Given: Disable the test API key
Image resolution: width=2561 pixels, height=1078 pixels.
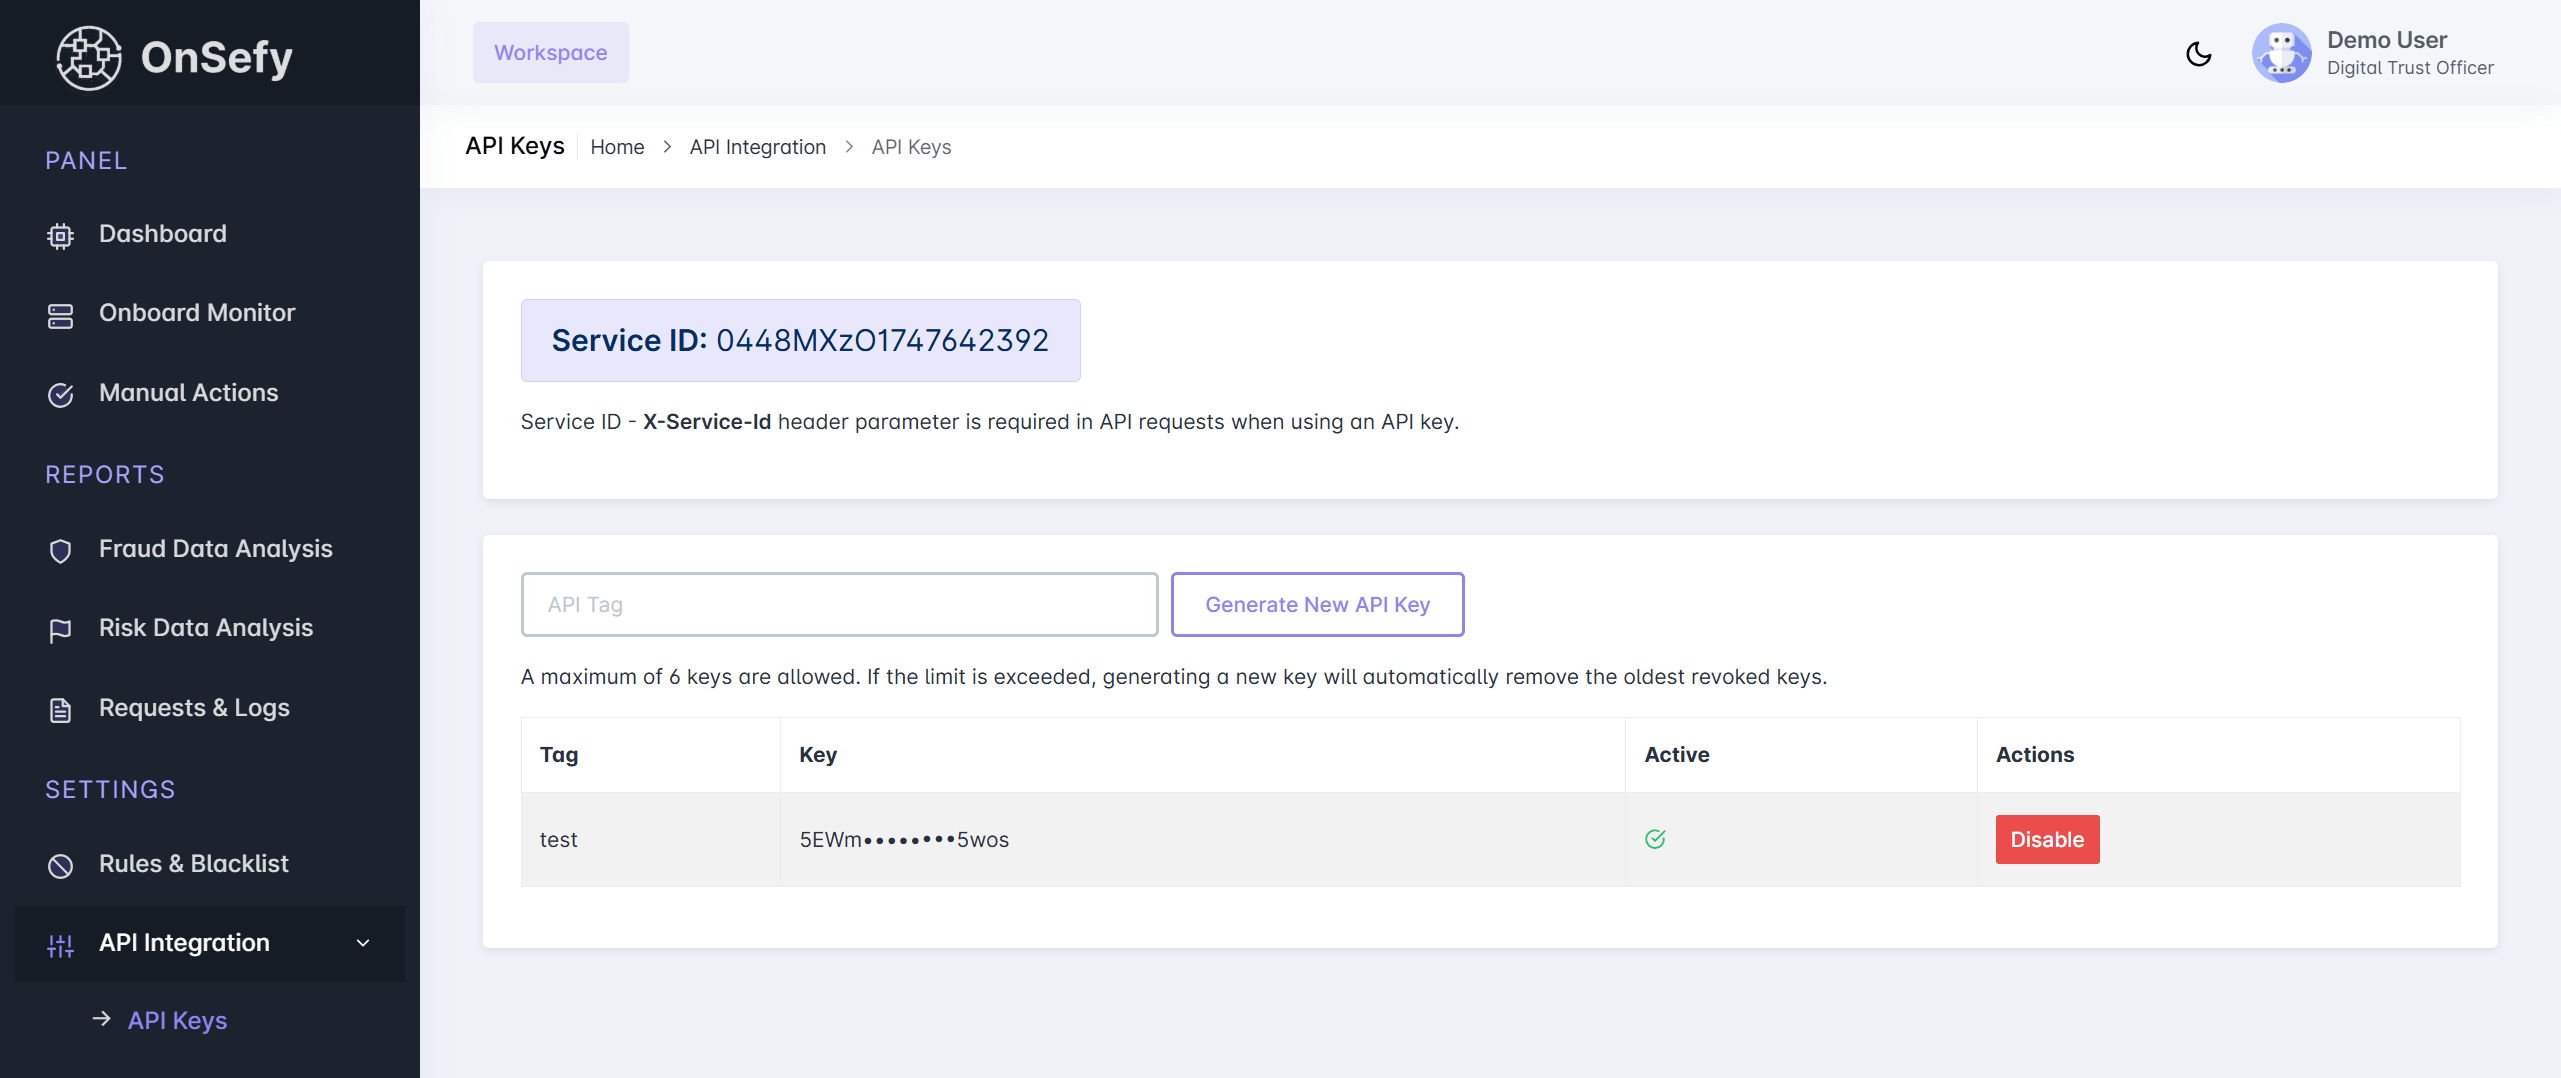Looking at the screenshot, I should click(2047, 839).
